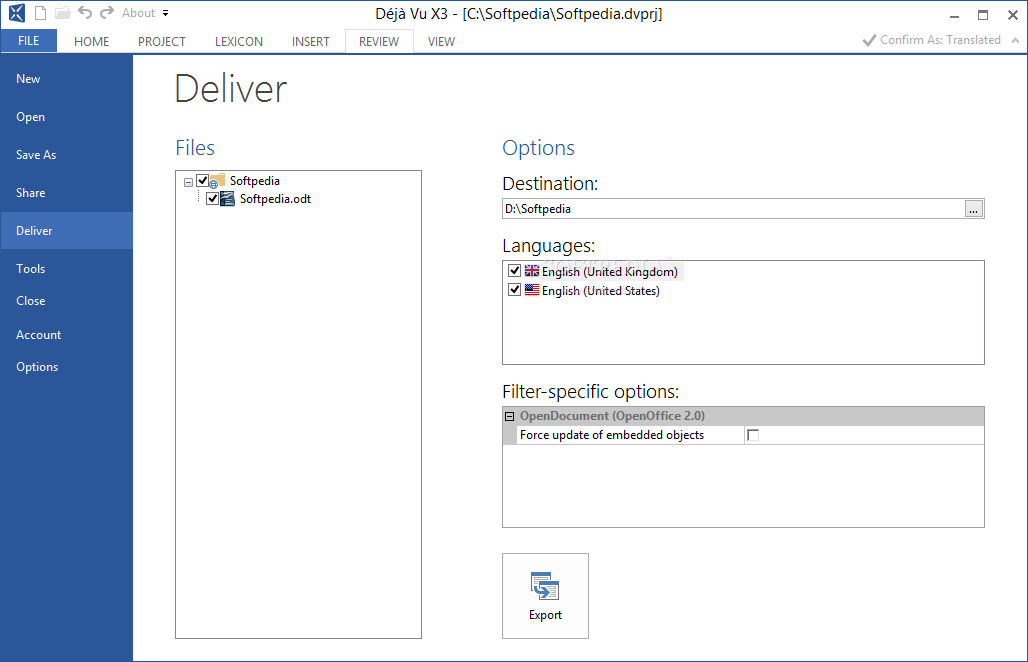Click the Softpedia.odt file icon
This screenshot has height=662, width=1028.
coord(227,199)
